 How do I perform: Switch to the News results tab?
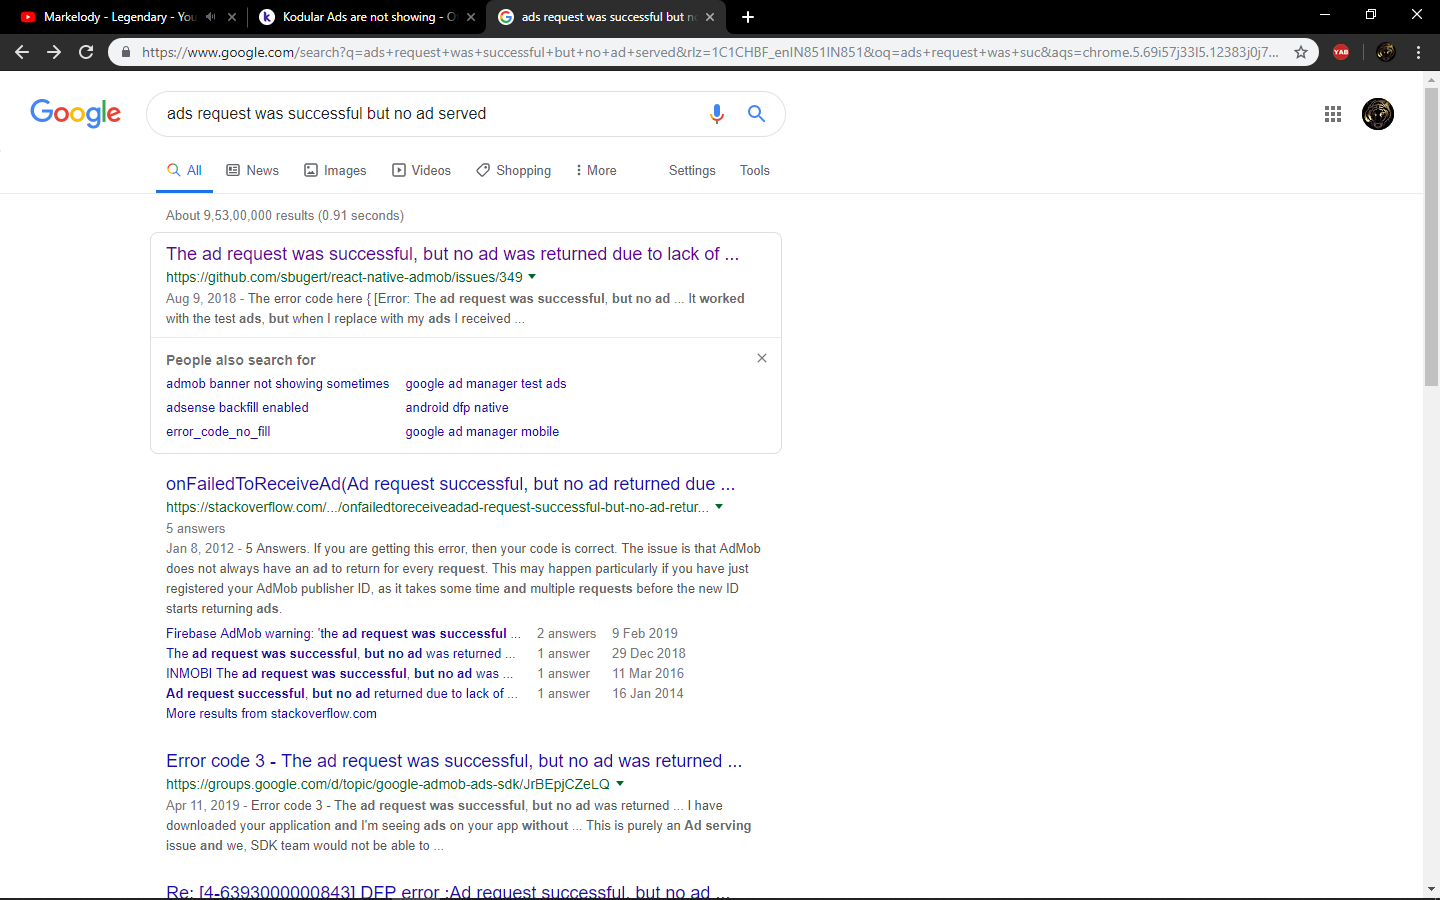coord(253,171)
